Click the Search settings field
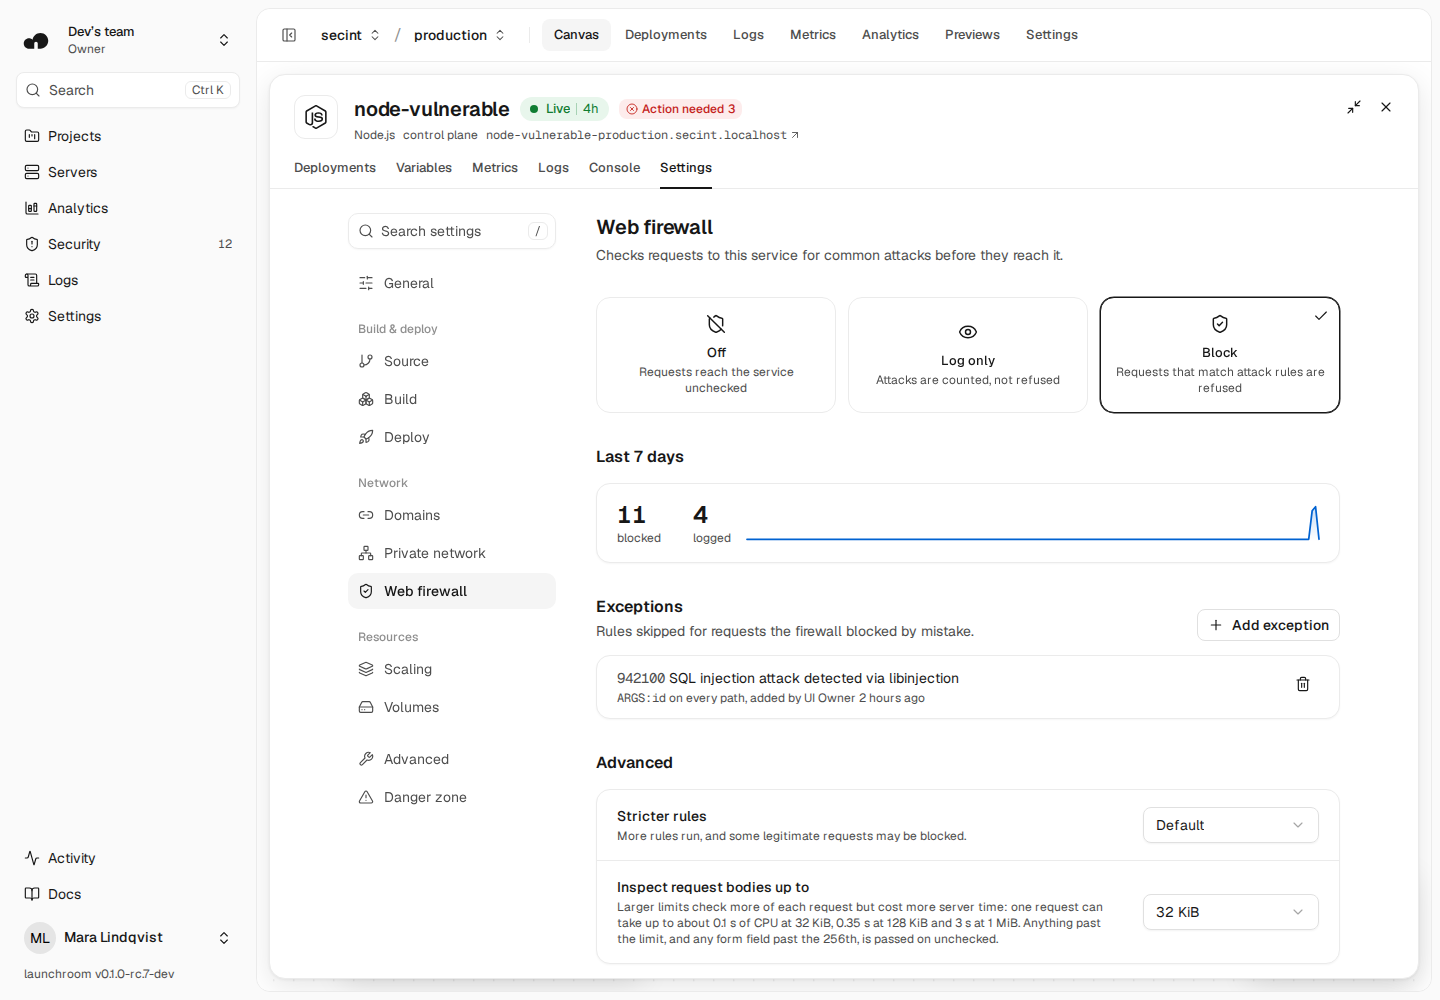The height and width of the screenshot is (1000, 1440). tap(452, 231)
